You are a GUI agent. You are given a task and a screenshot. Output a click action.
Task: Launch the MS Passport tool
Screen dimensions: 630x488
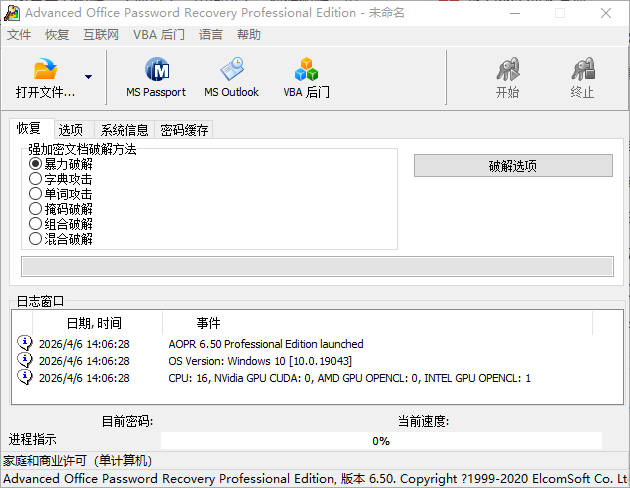[156, 78]
